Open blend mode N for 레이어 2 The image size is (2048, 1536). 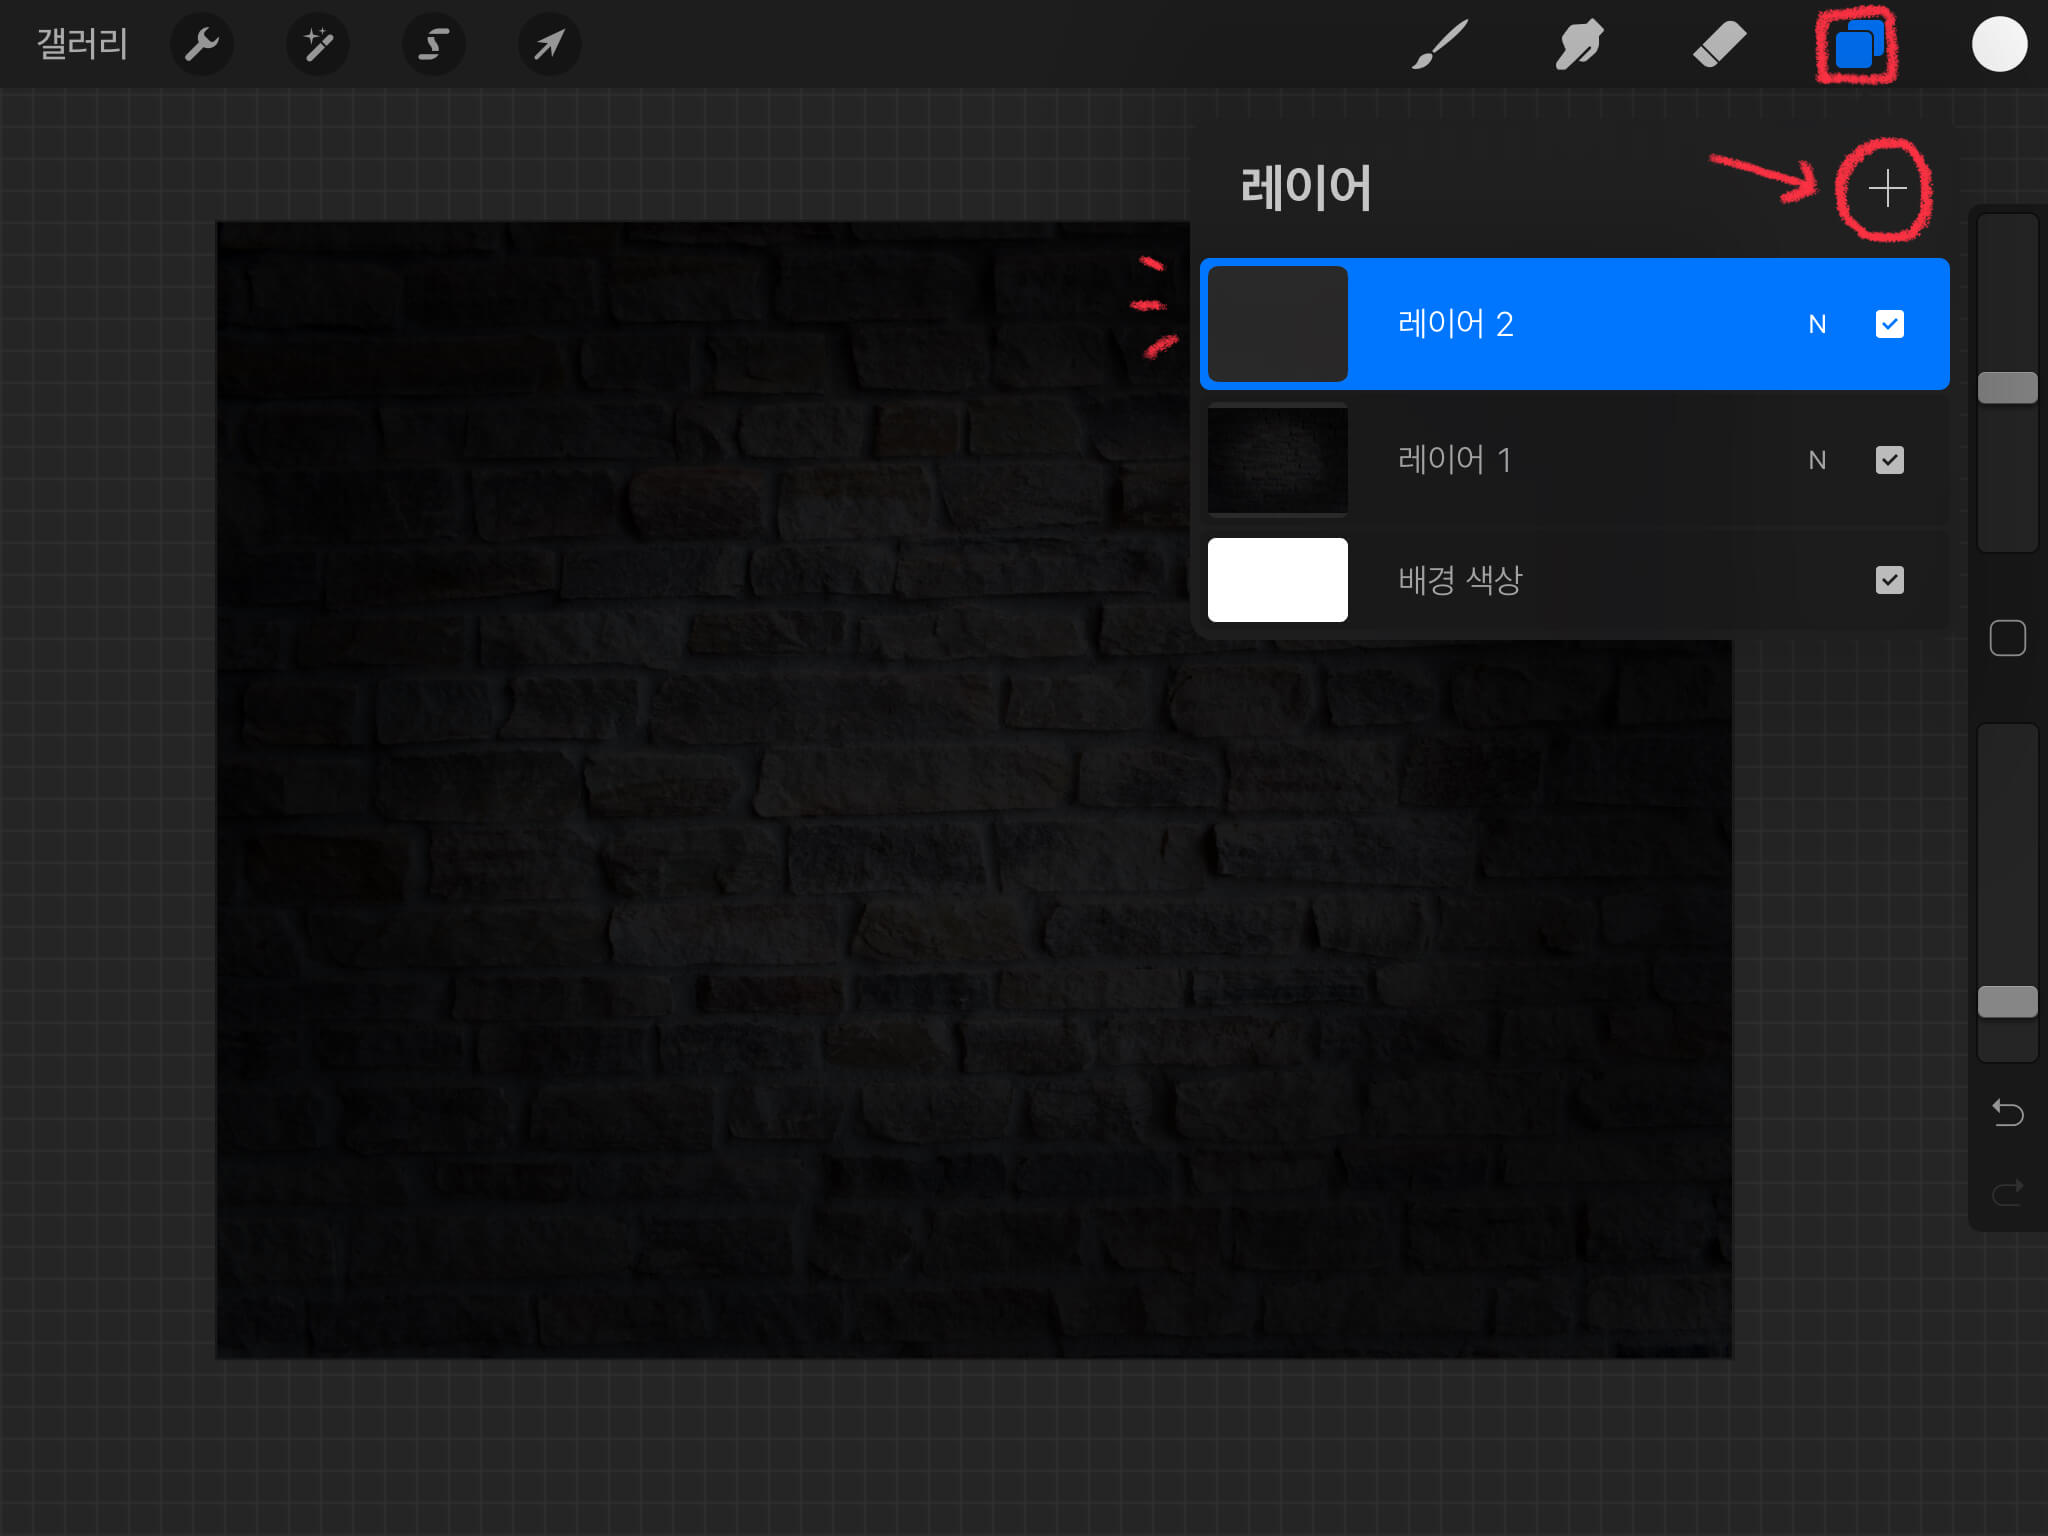(x=1817, y=324)
